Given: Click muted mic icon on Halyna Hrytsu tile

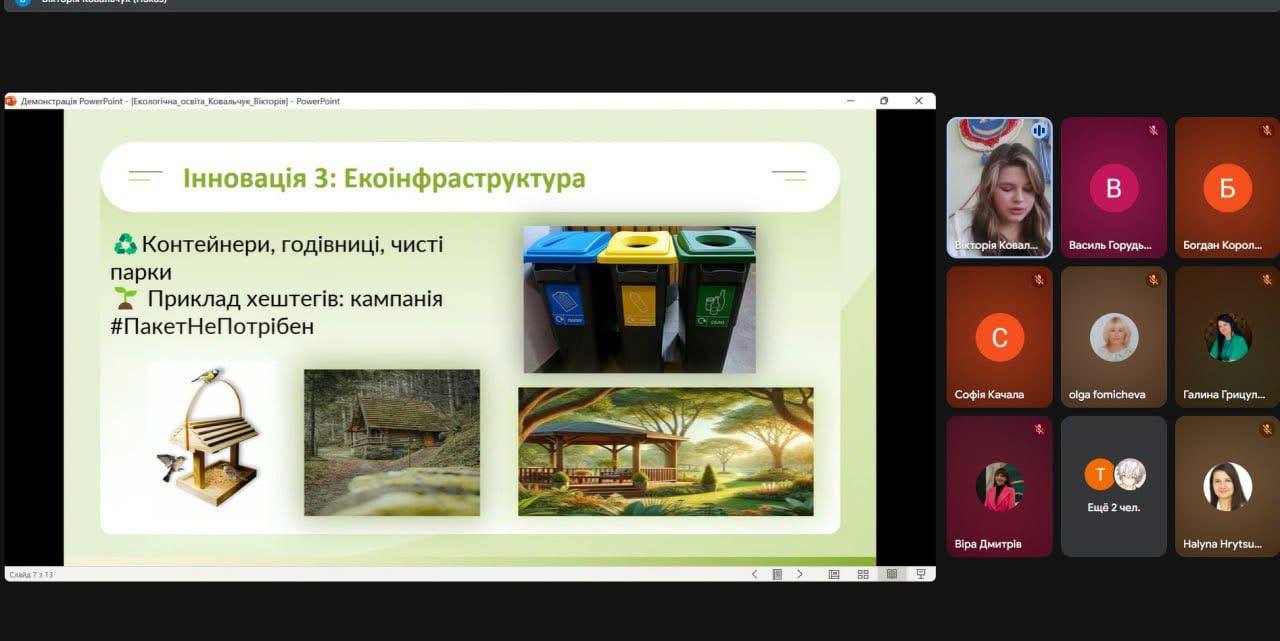Looking at the screenshot, I should 1266,429.
